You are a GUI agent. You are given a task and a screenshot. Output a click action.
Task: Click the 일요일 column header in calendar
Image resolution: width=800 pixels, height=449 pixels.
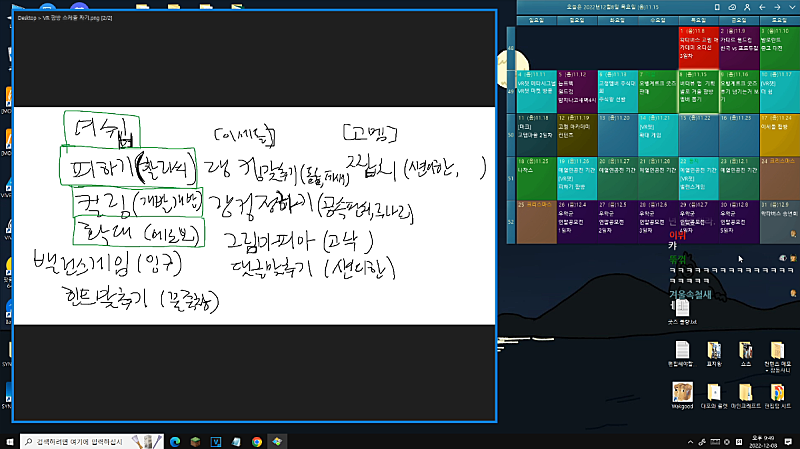[x=536, y=20]
